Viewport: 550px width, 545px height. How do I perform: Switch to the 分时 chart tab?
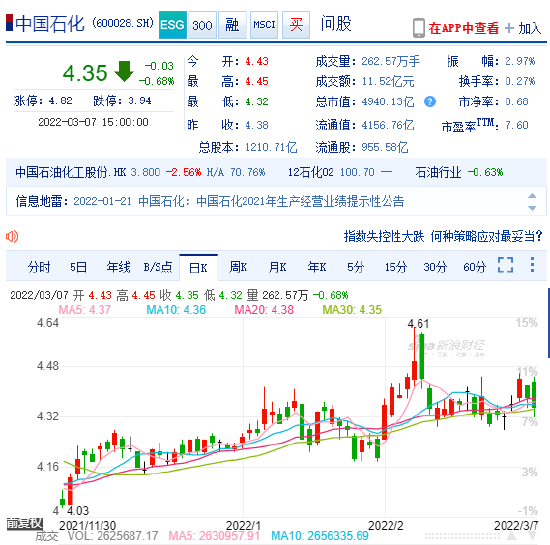click(39, 267)
